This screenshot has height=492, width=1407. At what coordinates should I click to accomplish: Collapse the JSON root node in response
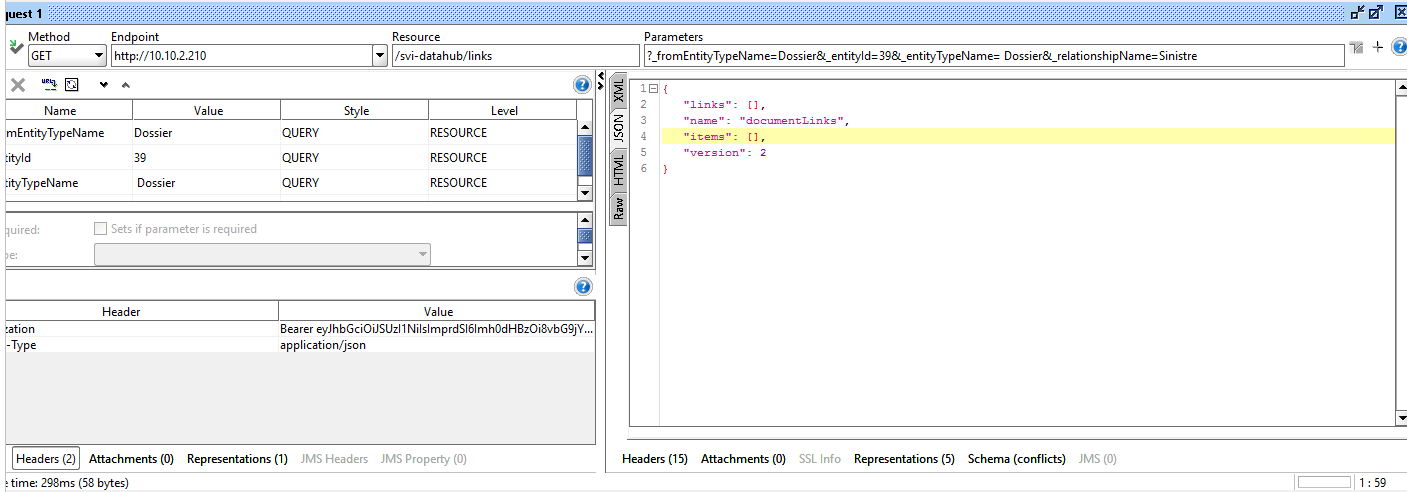tap(653, 88)
